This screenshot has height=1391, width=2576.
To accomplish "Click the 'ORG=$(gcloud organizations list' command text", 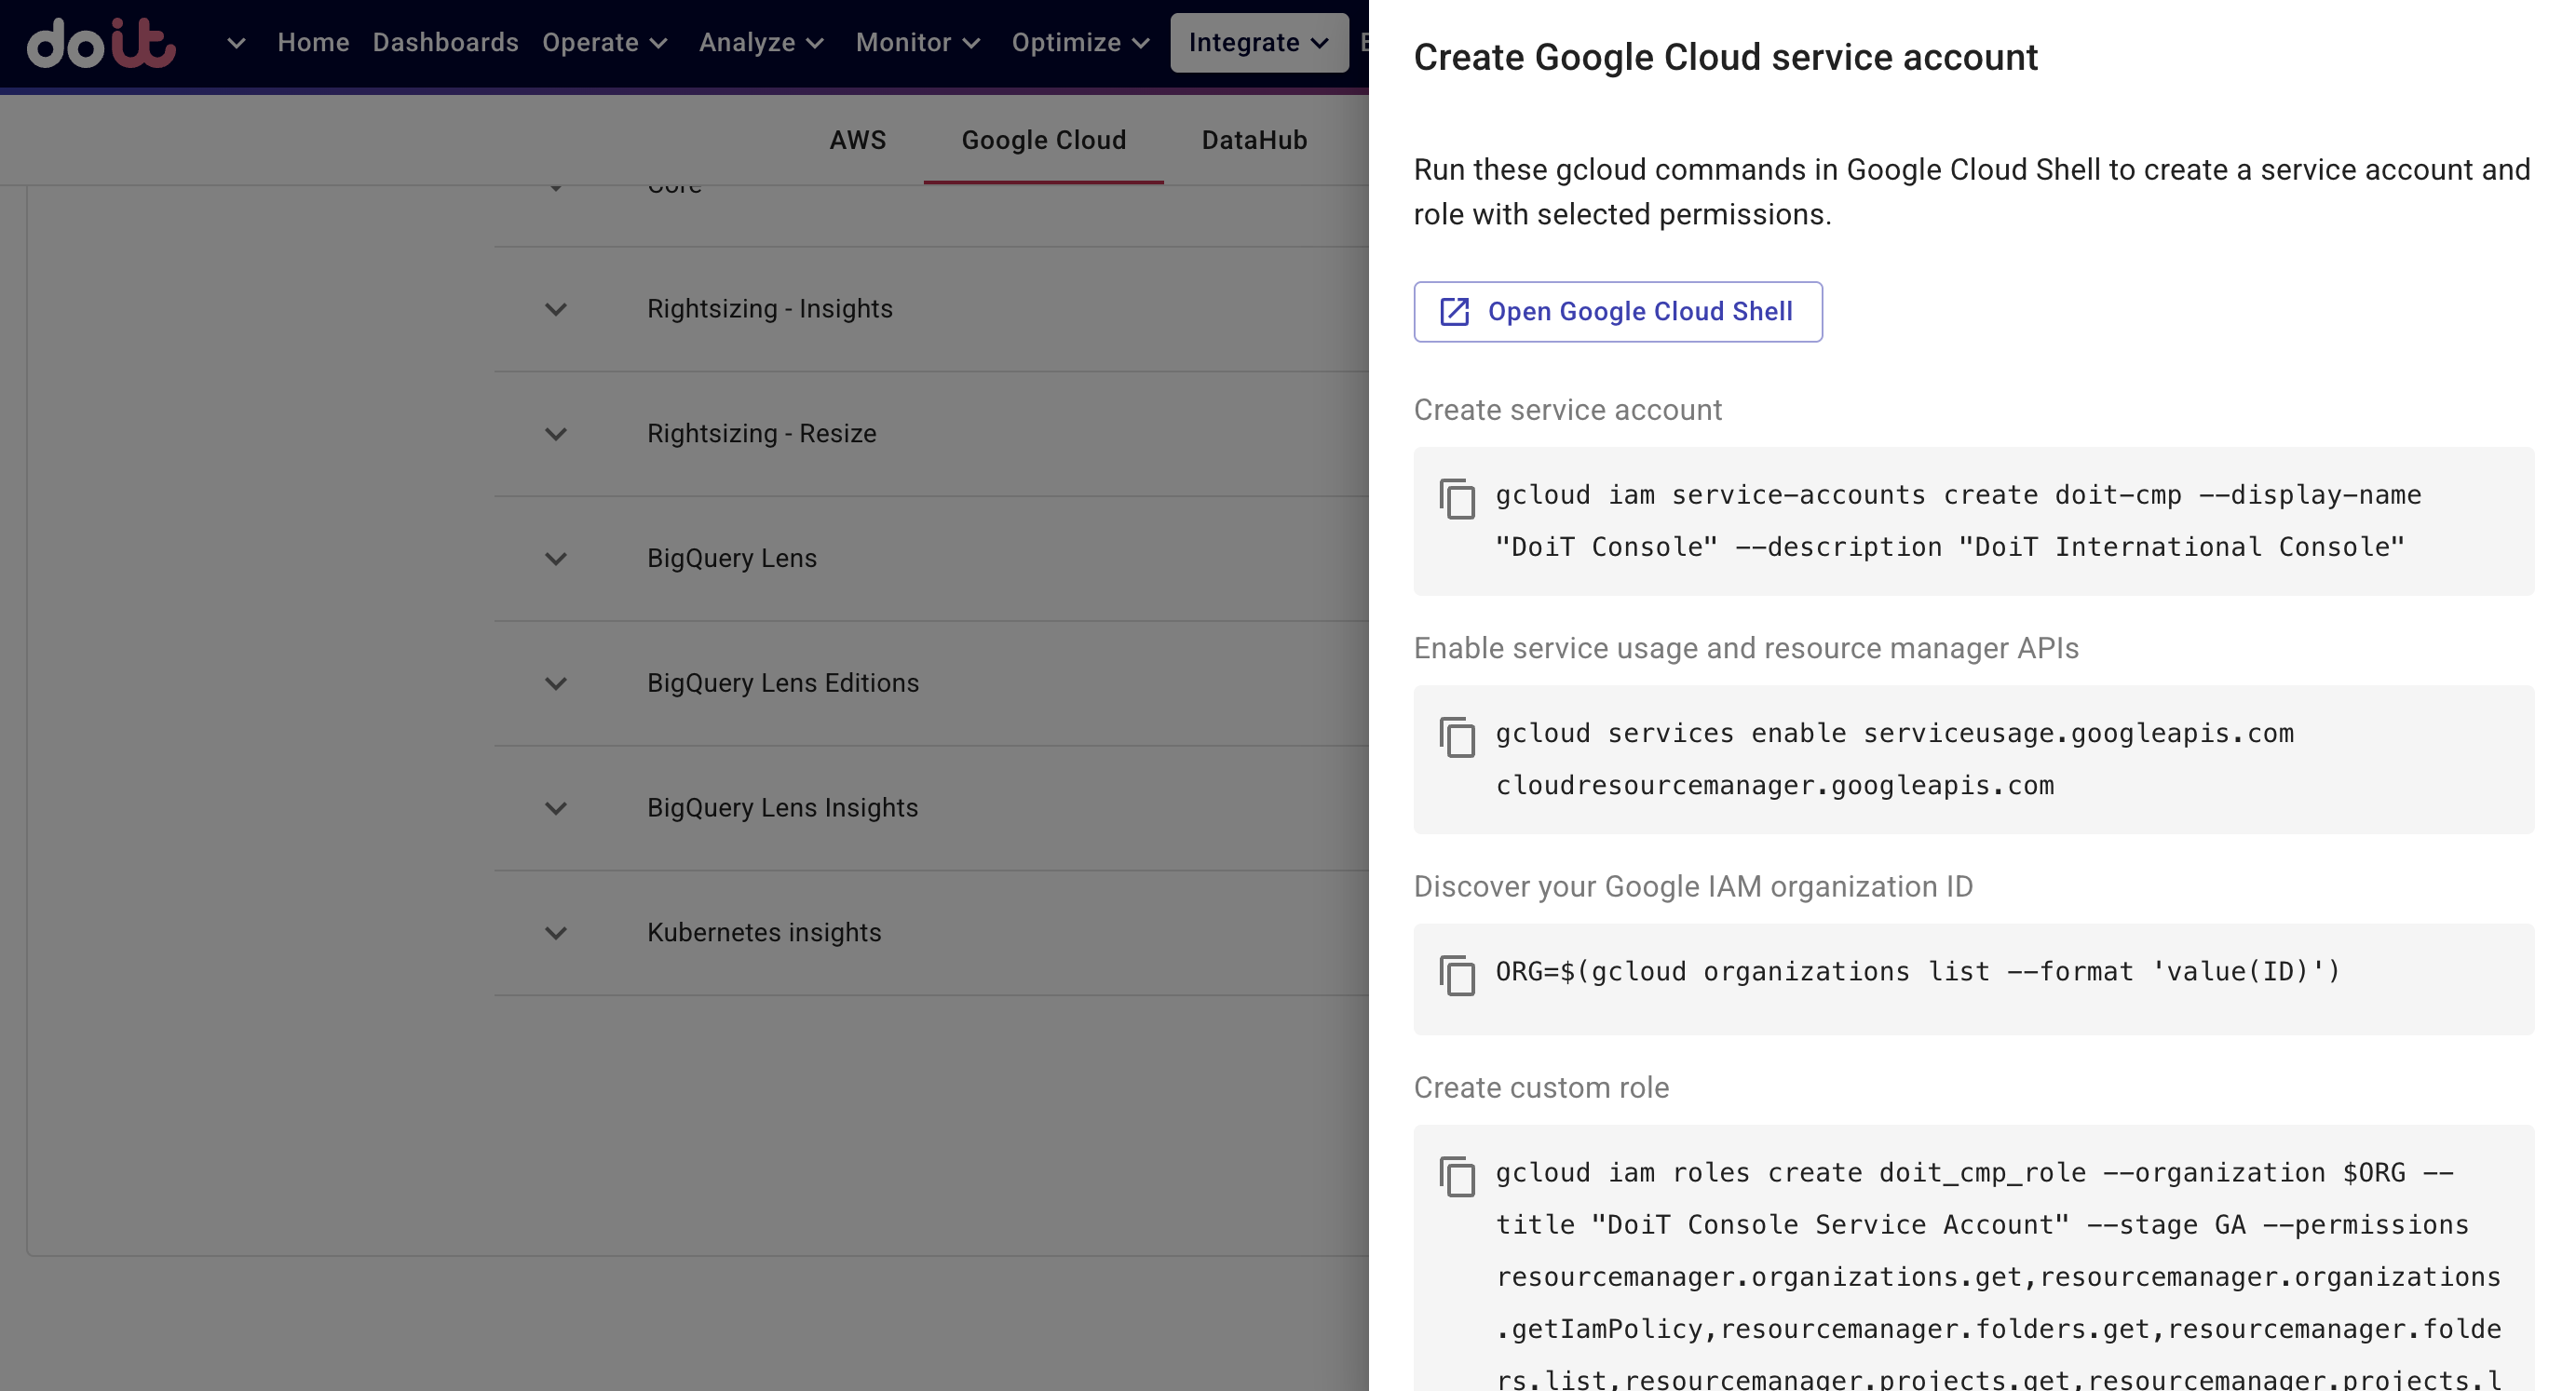I will click(1917, 972).
